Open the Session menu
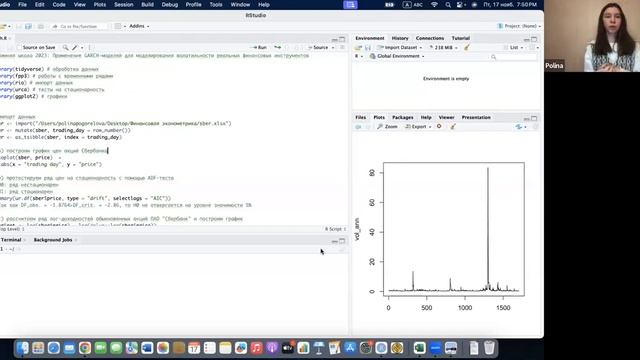Viewport: 640px width, 360px height. (x=124, y=4)
